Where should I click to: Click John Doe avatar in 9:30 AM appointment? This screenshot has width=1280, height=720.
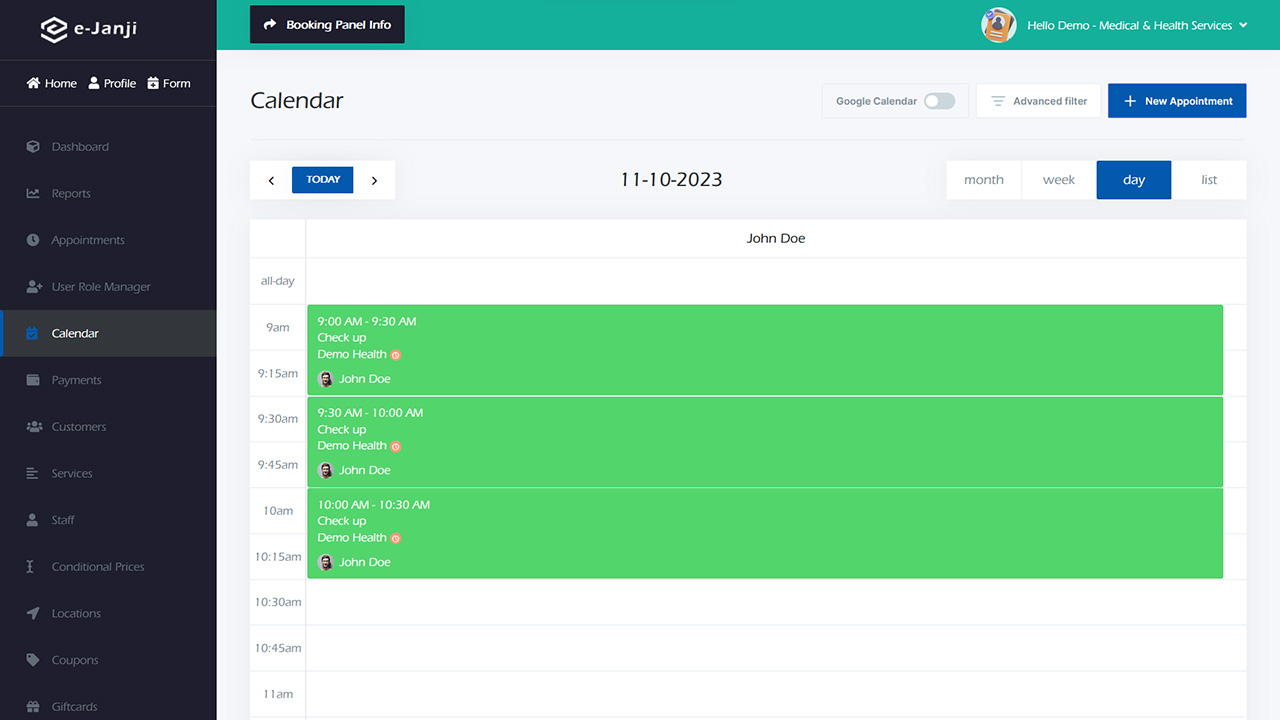[325, 470]
